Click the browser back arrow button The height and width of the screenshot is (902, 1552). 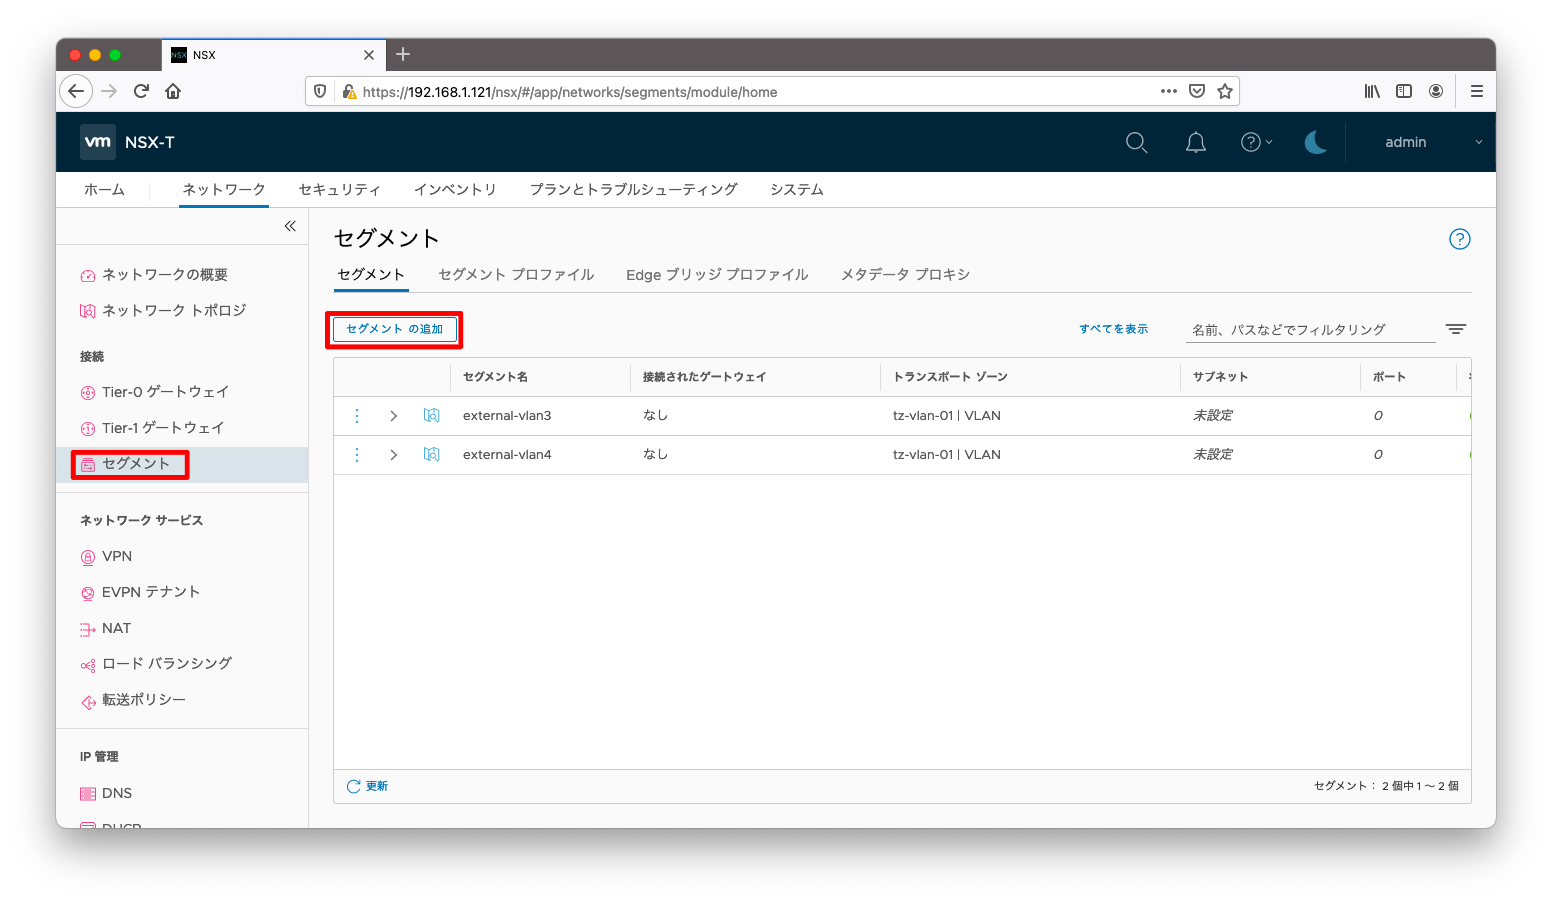coord(76,91)
